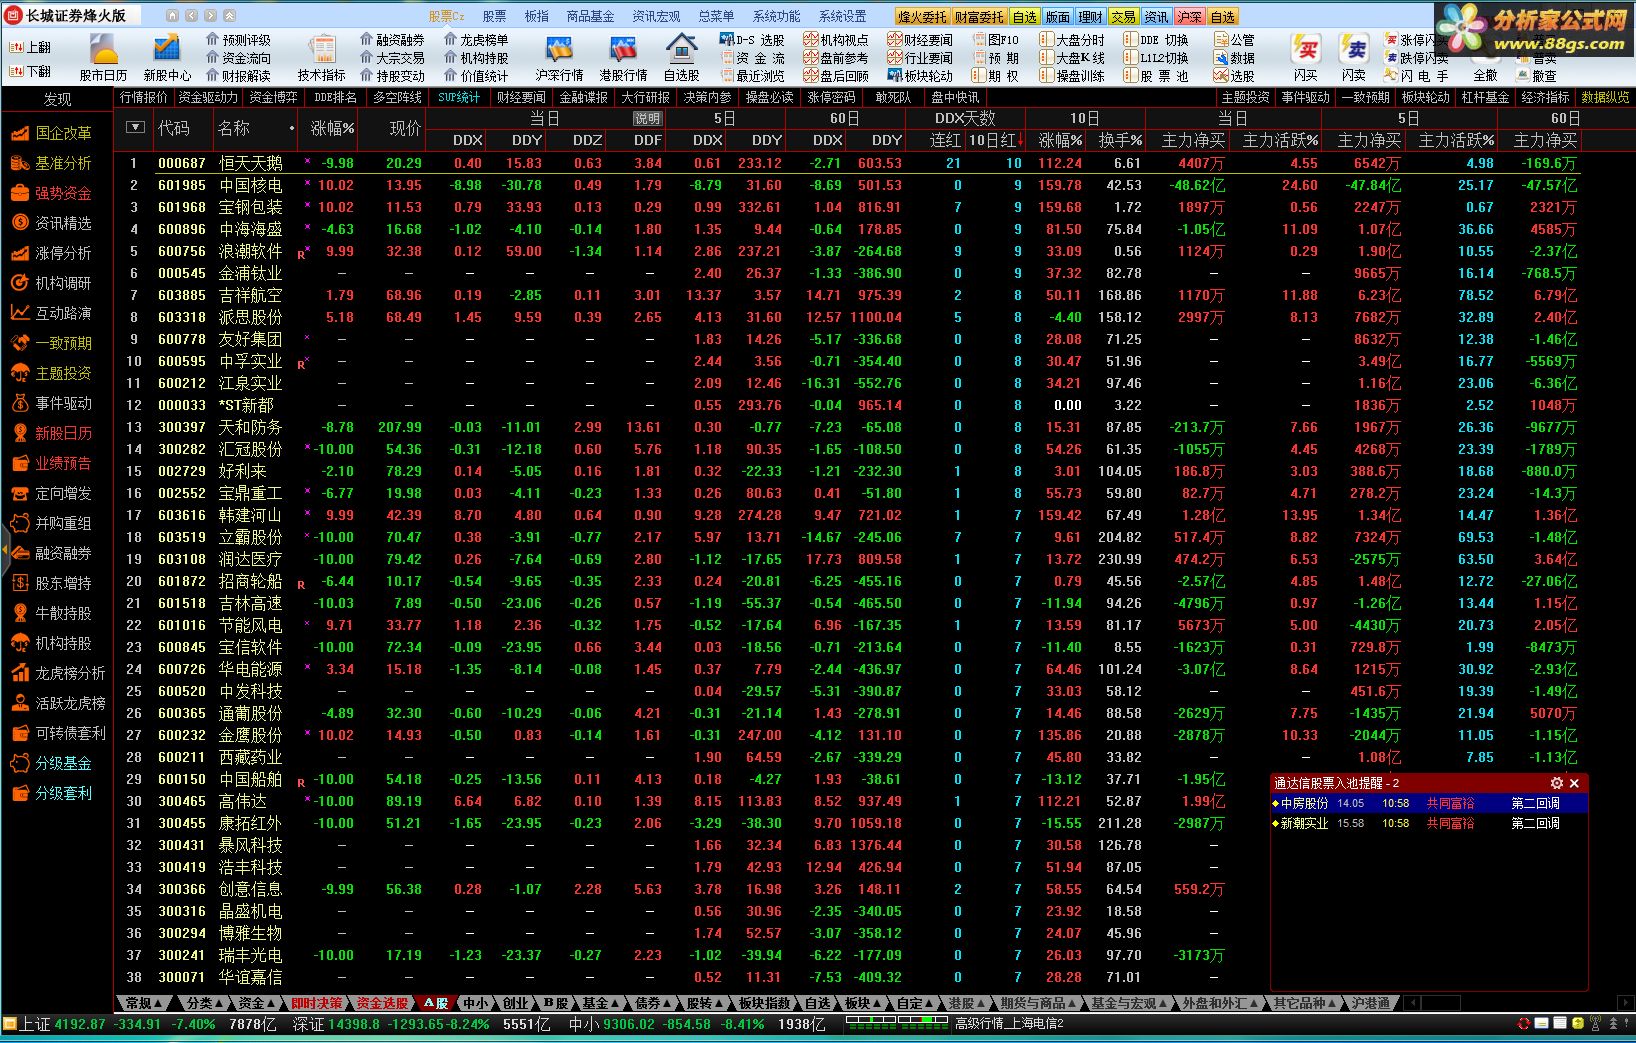This screenshot has width=1636, height=1043.
Task: Open 国企改革 in the left sidebar
Action: 52,133
